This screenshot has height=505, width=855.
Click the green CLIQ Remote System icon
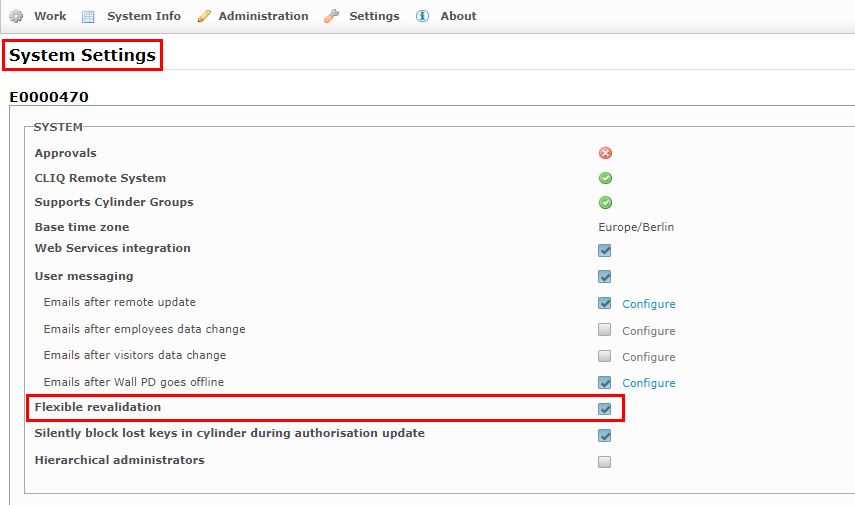point(605,178)
